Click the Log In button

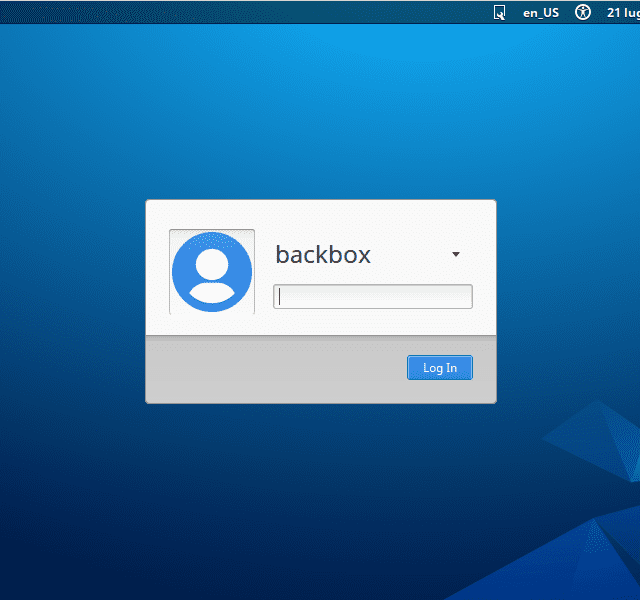(440, 367)
